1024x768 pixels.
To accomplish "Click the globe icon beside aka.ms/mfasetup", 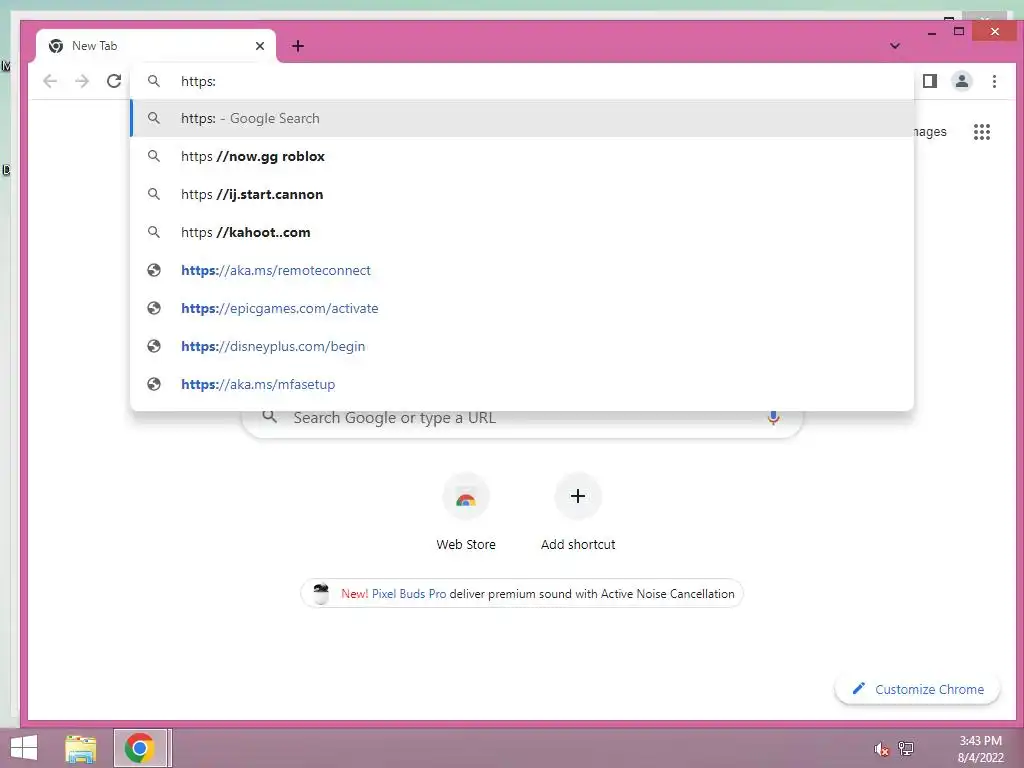I will point(153,383).
